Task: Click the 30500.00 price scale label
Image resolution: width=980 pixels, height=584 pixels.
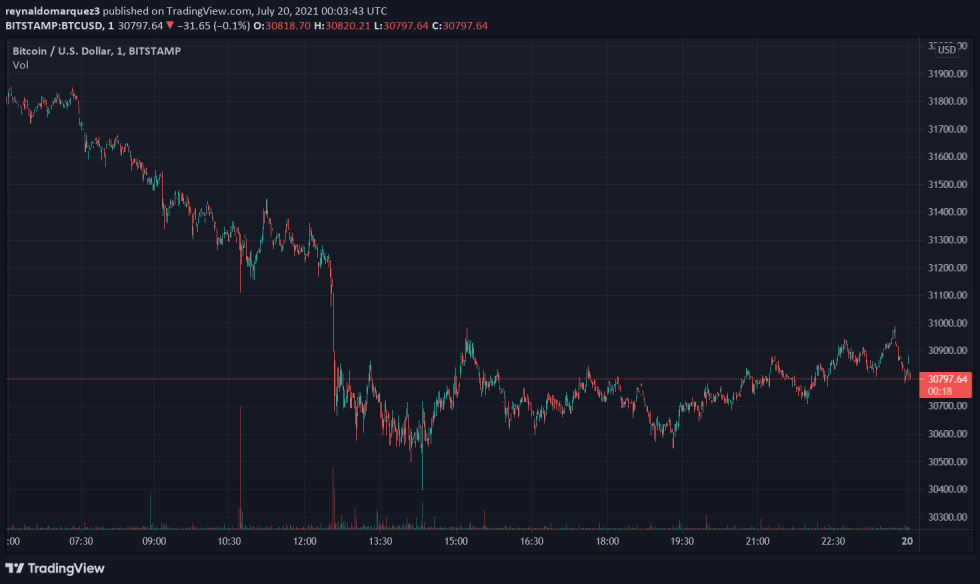Action: pos(946,459)
